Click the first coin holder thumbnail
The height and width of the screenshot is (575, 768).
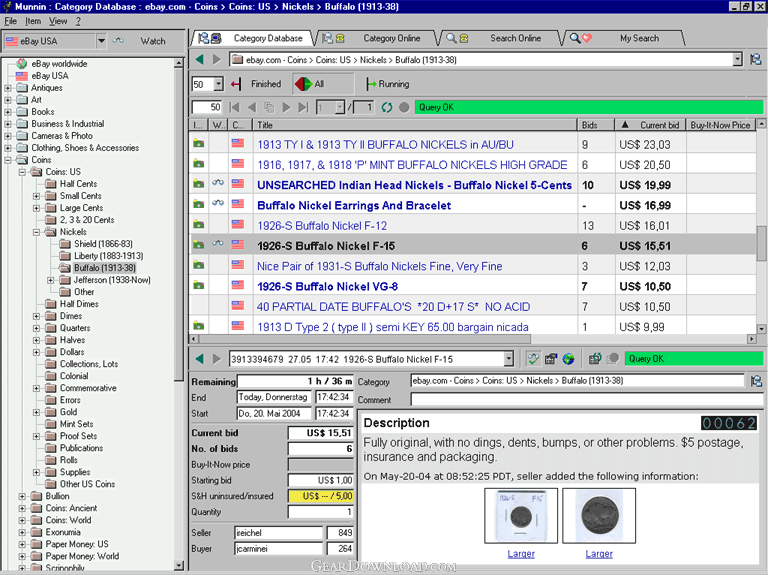pyautogui.click(x=521, y=516)
